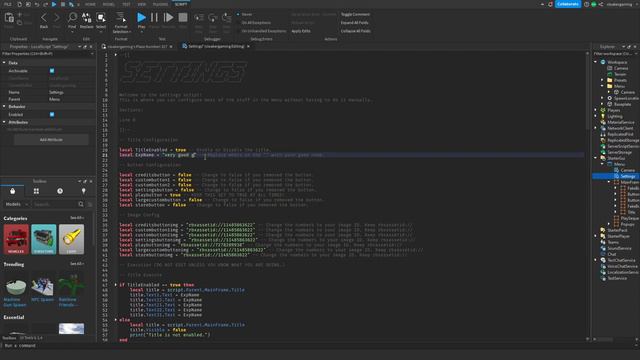The height and width of the screenshot is (360, 640).
Task: Click the Toolbox search magnifier icon
Action: pyautogui.click(x=81, y=204)
